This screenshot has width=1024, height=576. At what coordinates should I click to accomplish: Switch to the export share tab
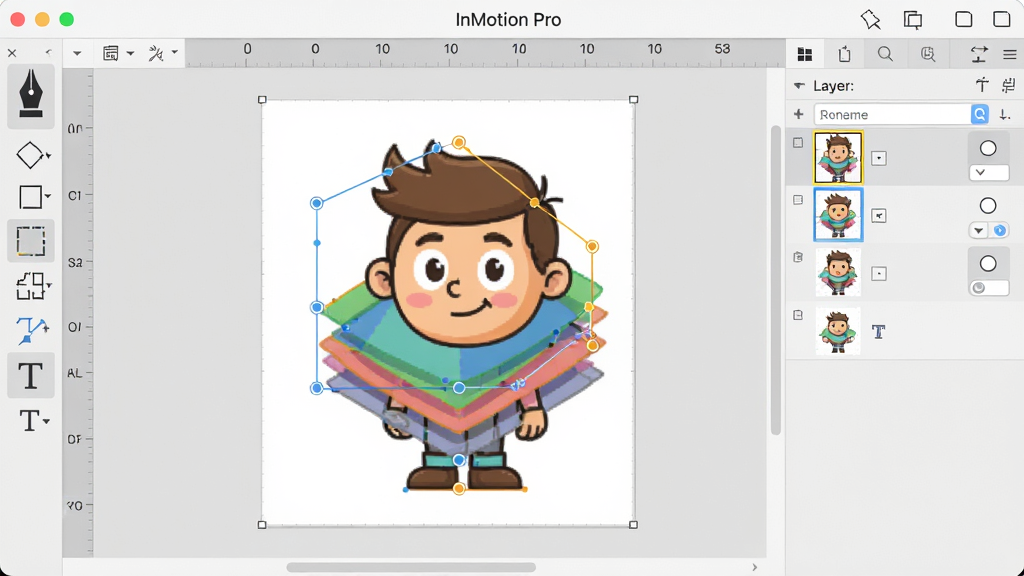point(844,54)
